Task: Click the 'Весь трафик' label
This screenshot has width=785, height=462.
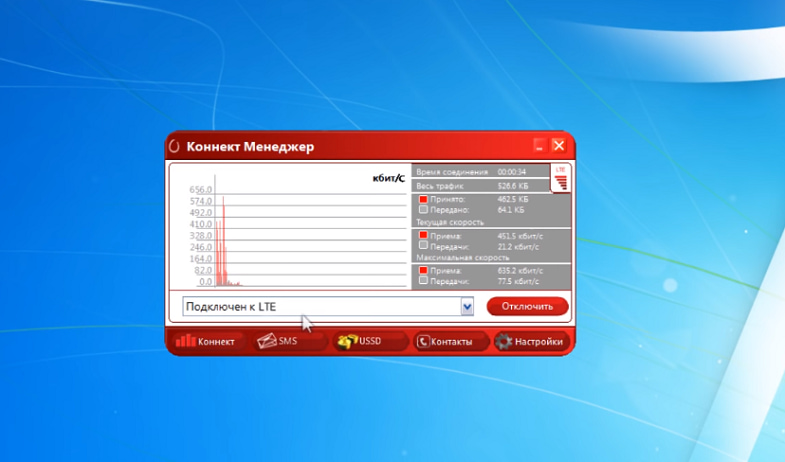Action: click(440, 186)
